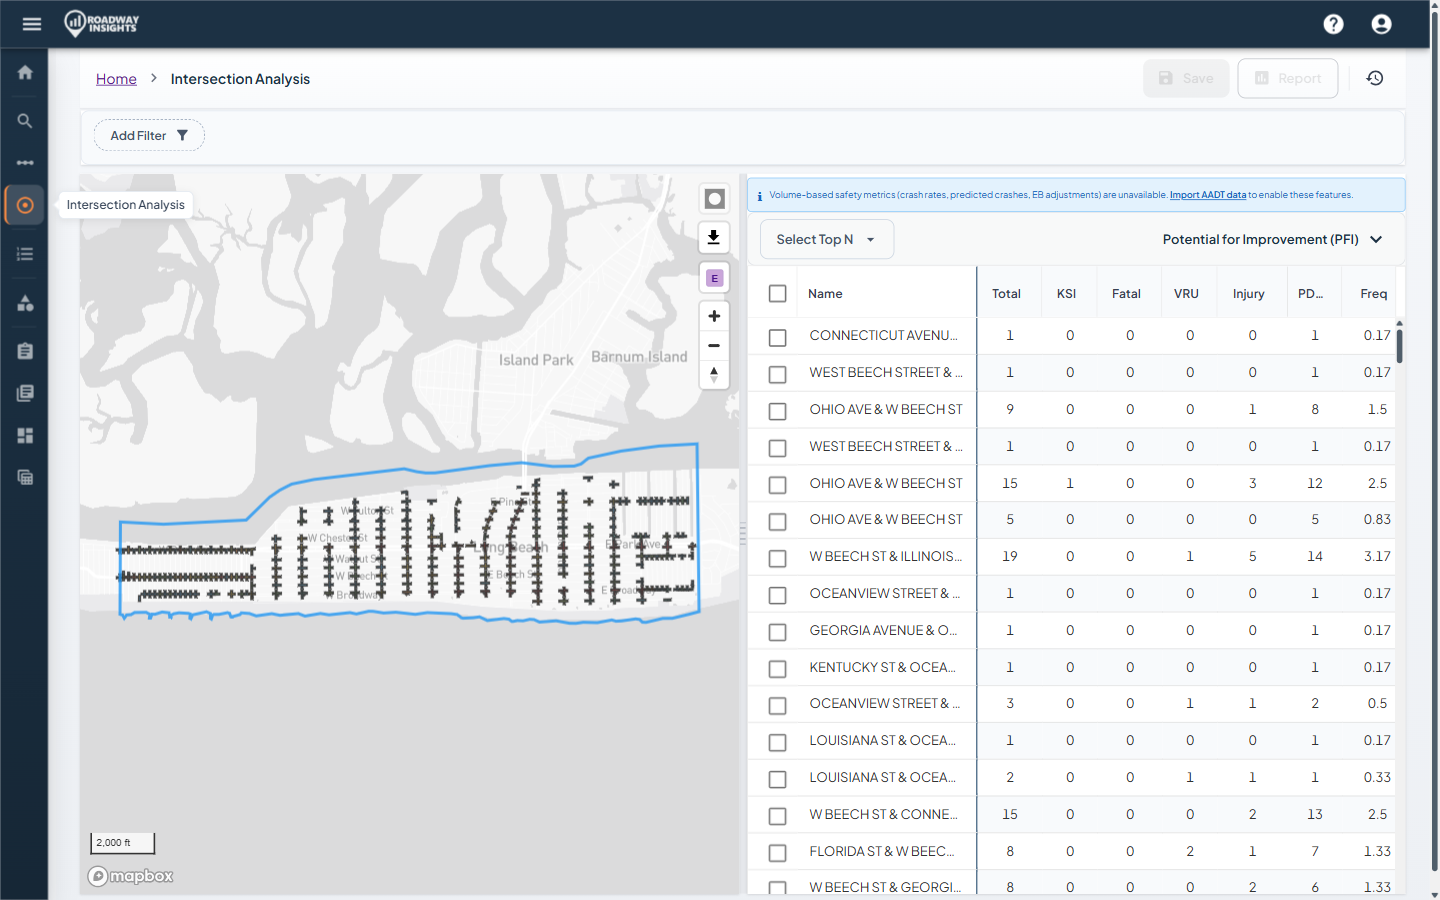Navigate to Home via the breadcrumb
This screenshot has height=900, width=1440.
[116, 78]
